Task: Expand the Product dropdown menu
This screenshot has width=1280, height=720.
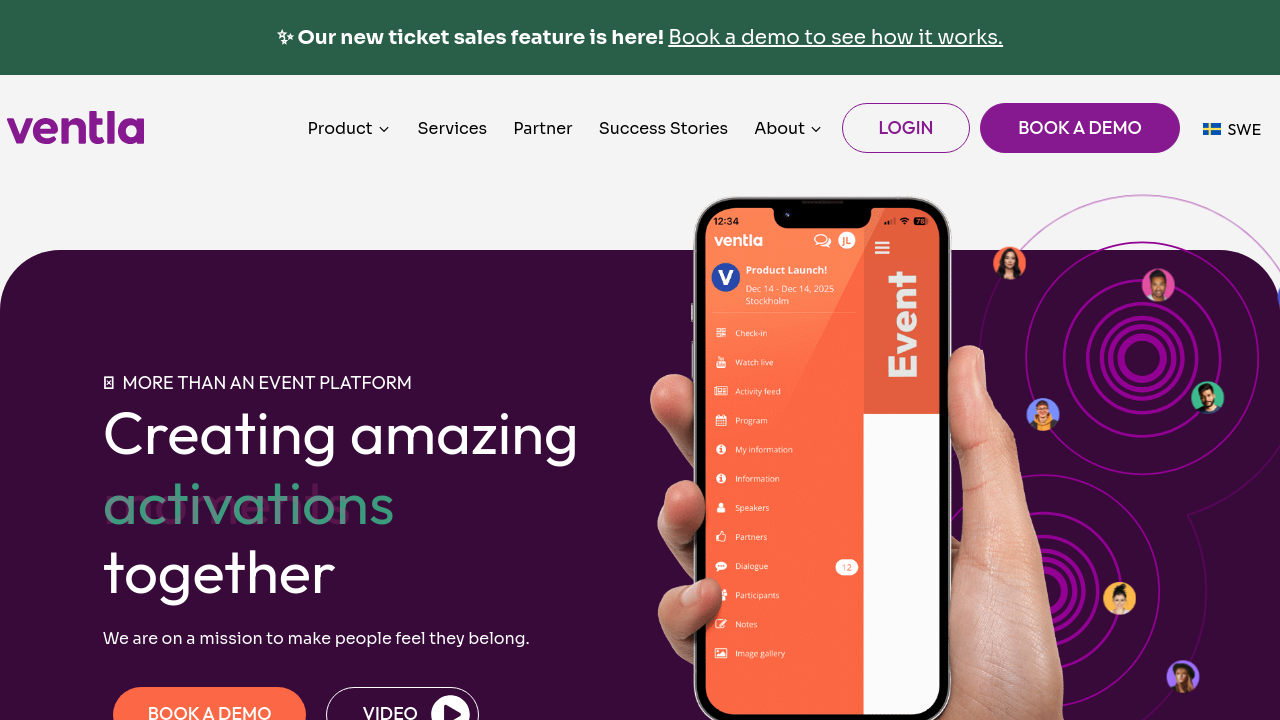Action: 348,128
